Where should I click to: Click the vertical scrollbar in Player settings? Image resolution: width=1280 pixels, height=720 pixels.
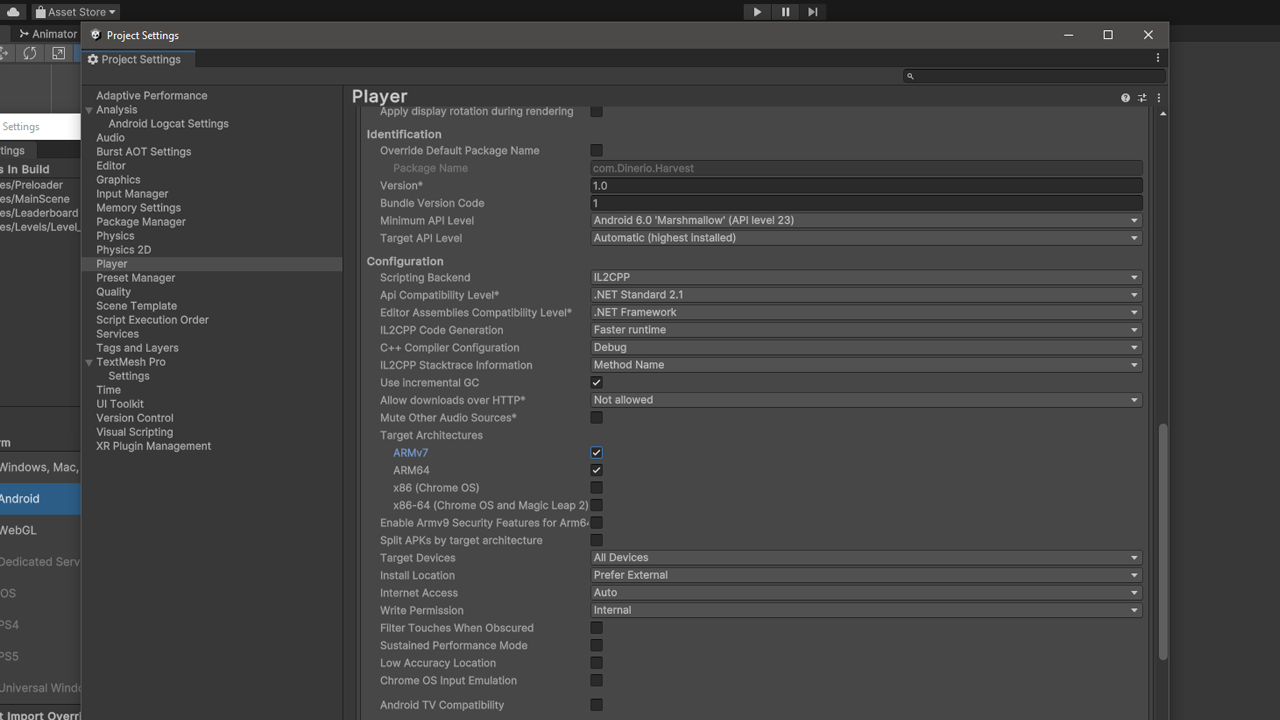(1162, 540)
